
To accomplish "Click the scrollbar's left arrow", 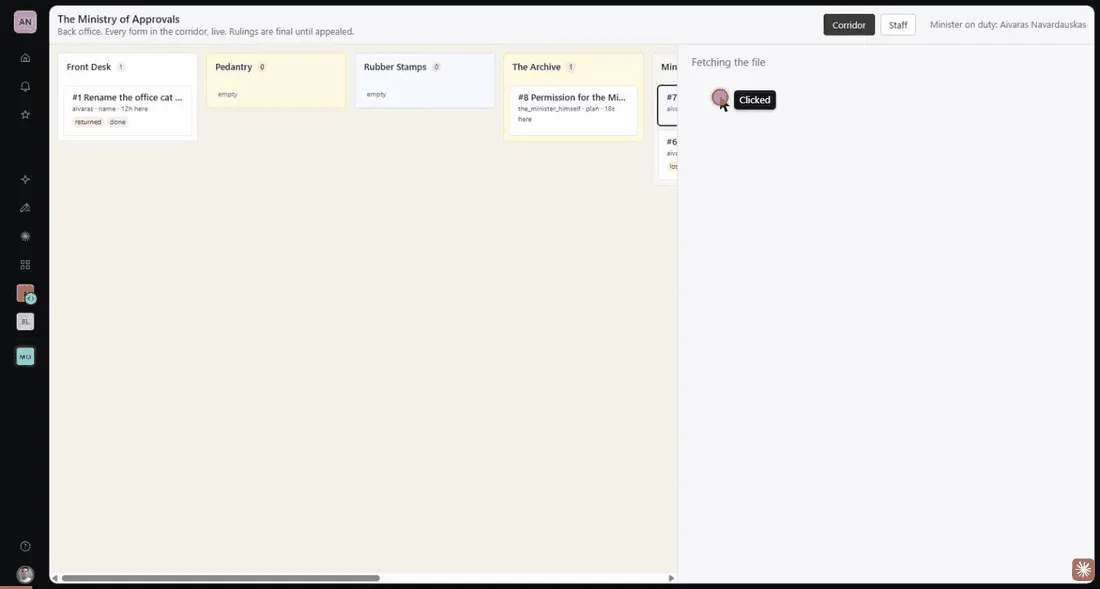I will point(55,578).
